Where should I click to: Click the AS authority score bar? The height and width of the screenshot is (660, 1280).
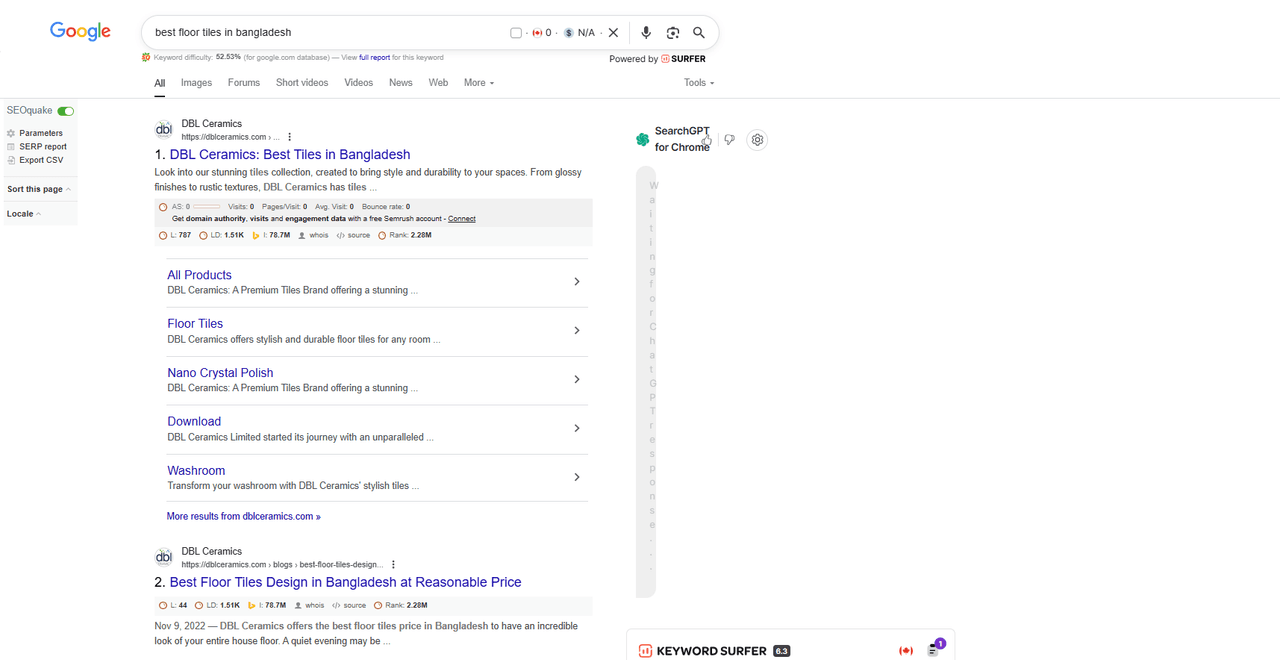(207, 207)
